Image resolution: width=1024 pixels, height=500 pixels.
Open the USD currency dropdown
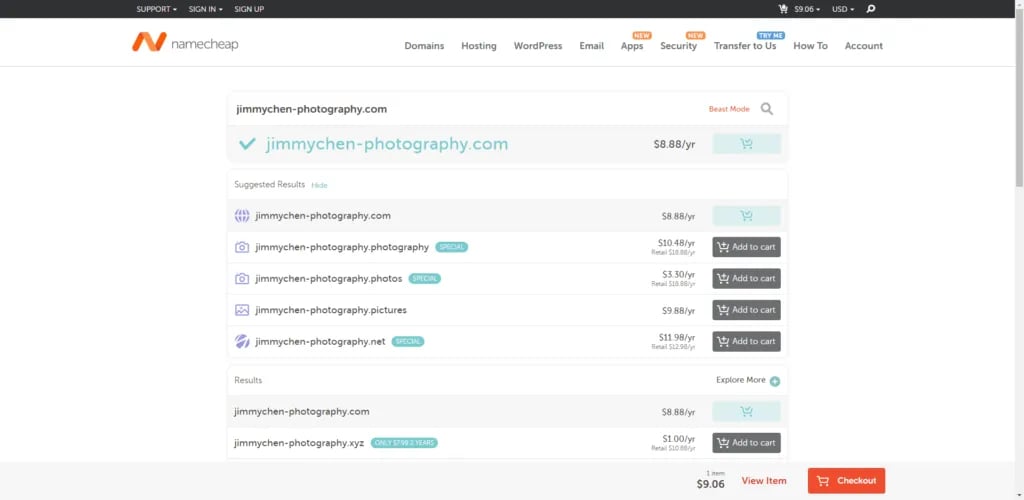pos(843,9)
